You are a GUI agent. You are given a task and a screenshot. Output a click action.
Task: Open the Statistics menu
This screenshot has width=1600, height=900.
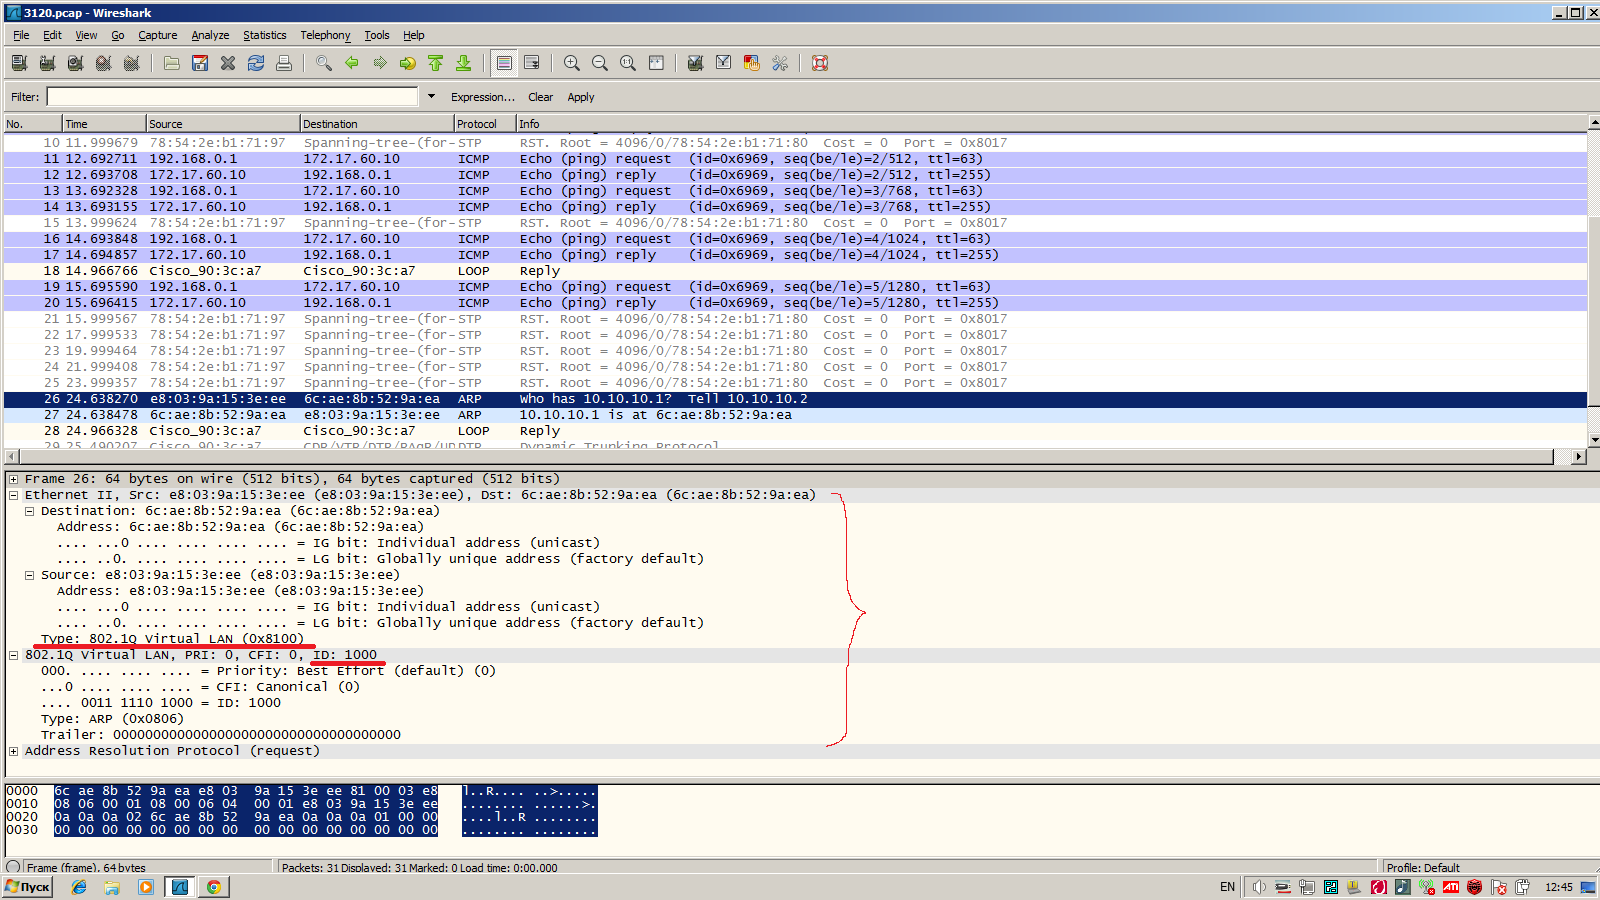tap(264, 35)
